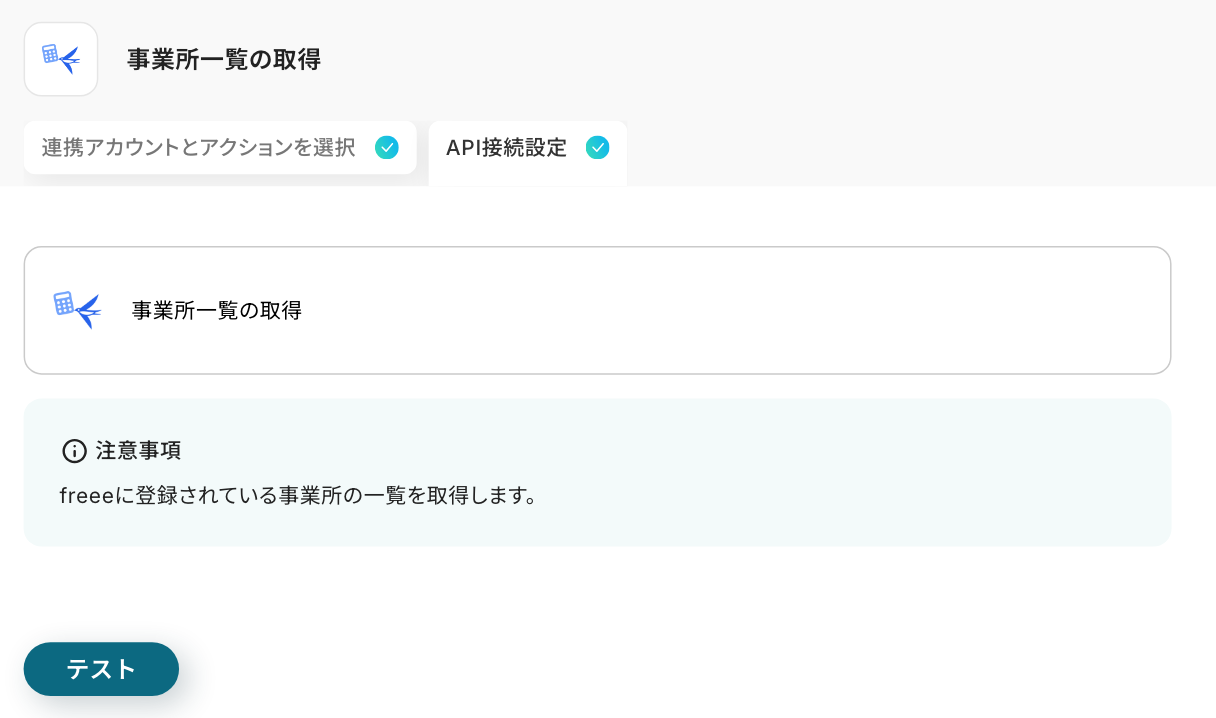Viewport: 1216px width, 718px height.
Task: Click the word API in the tab label
Action: pos(464,148)
